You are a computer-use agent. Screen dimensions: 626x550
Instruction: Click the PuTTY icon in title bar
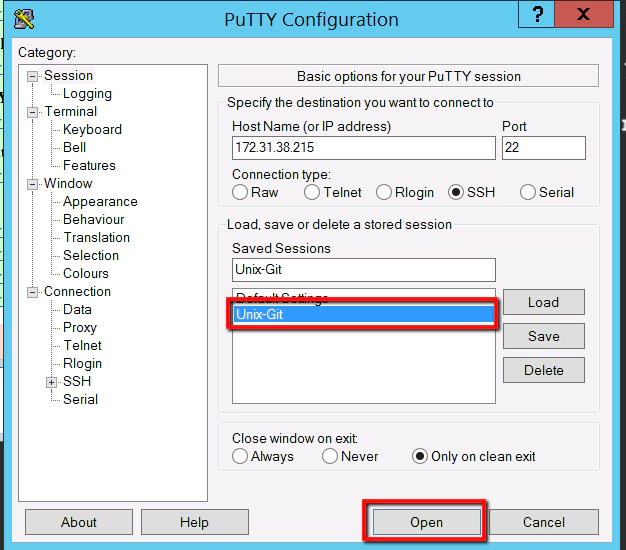pyautogui.click(x=24, y=19)
